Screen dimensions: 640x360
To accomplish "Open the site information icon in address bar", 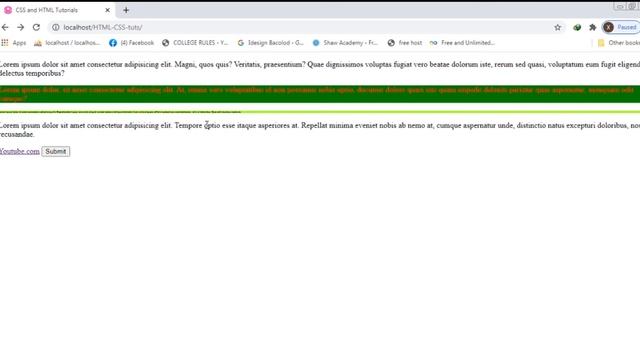I will (x=56, y=27).
